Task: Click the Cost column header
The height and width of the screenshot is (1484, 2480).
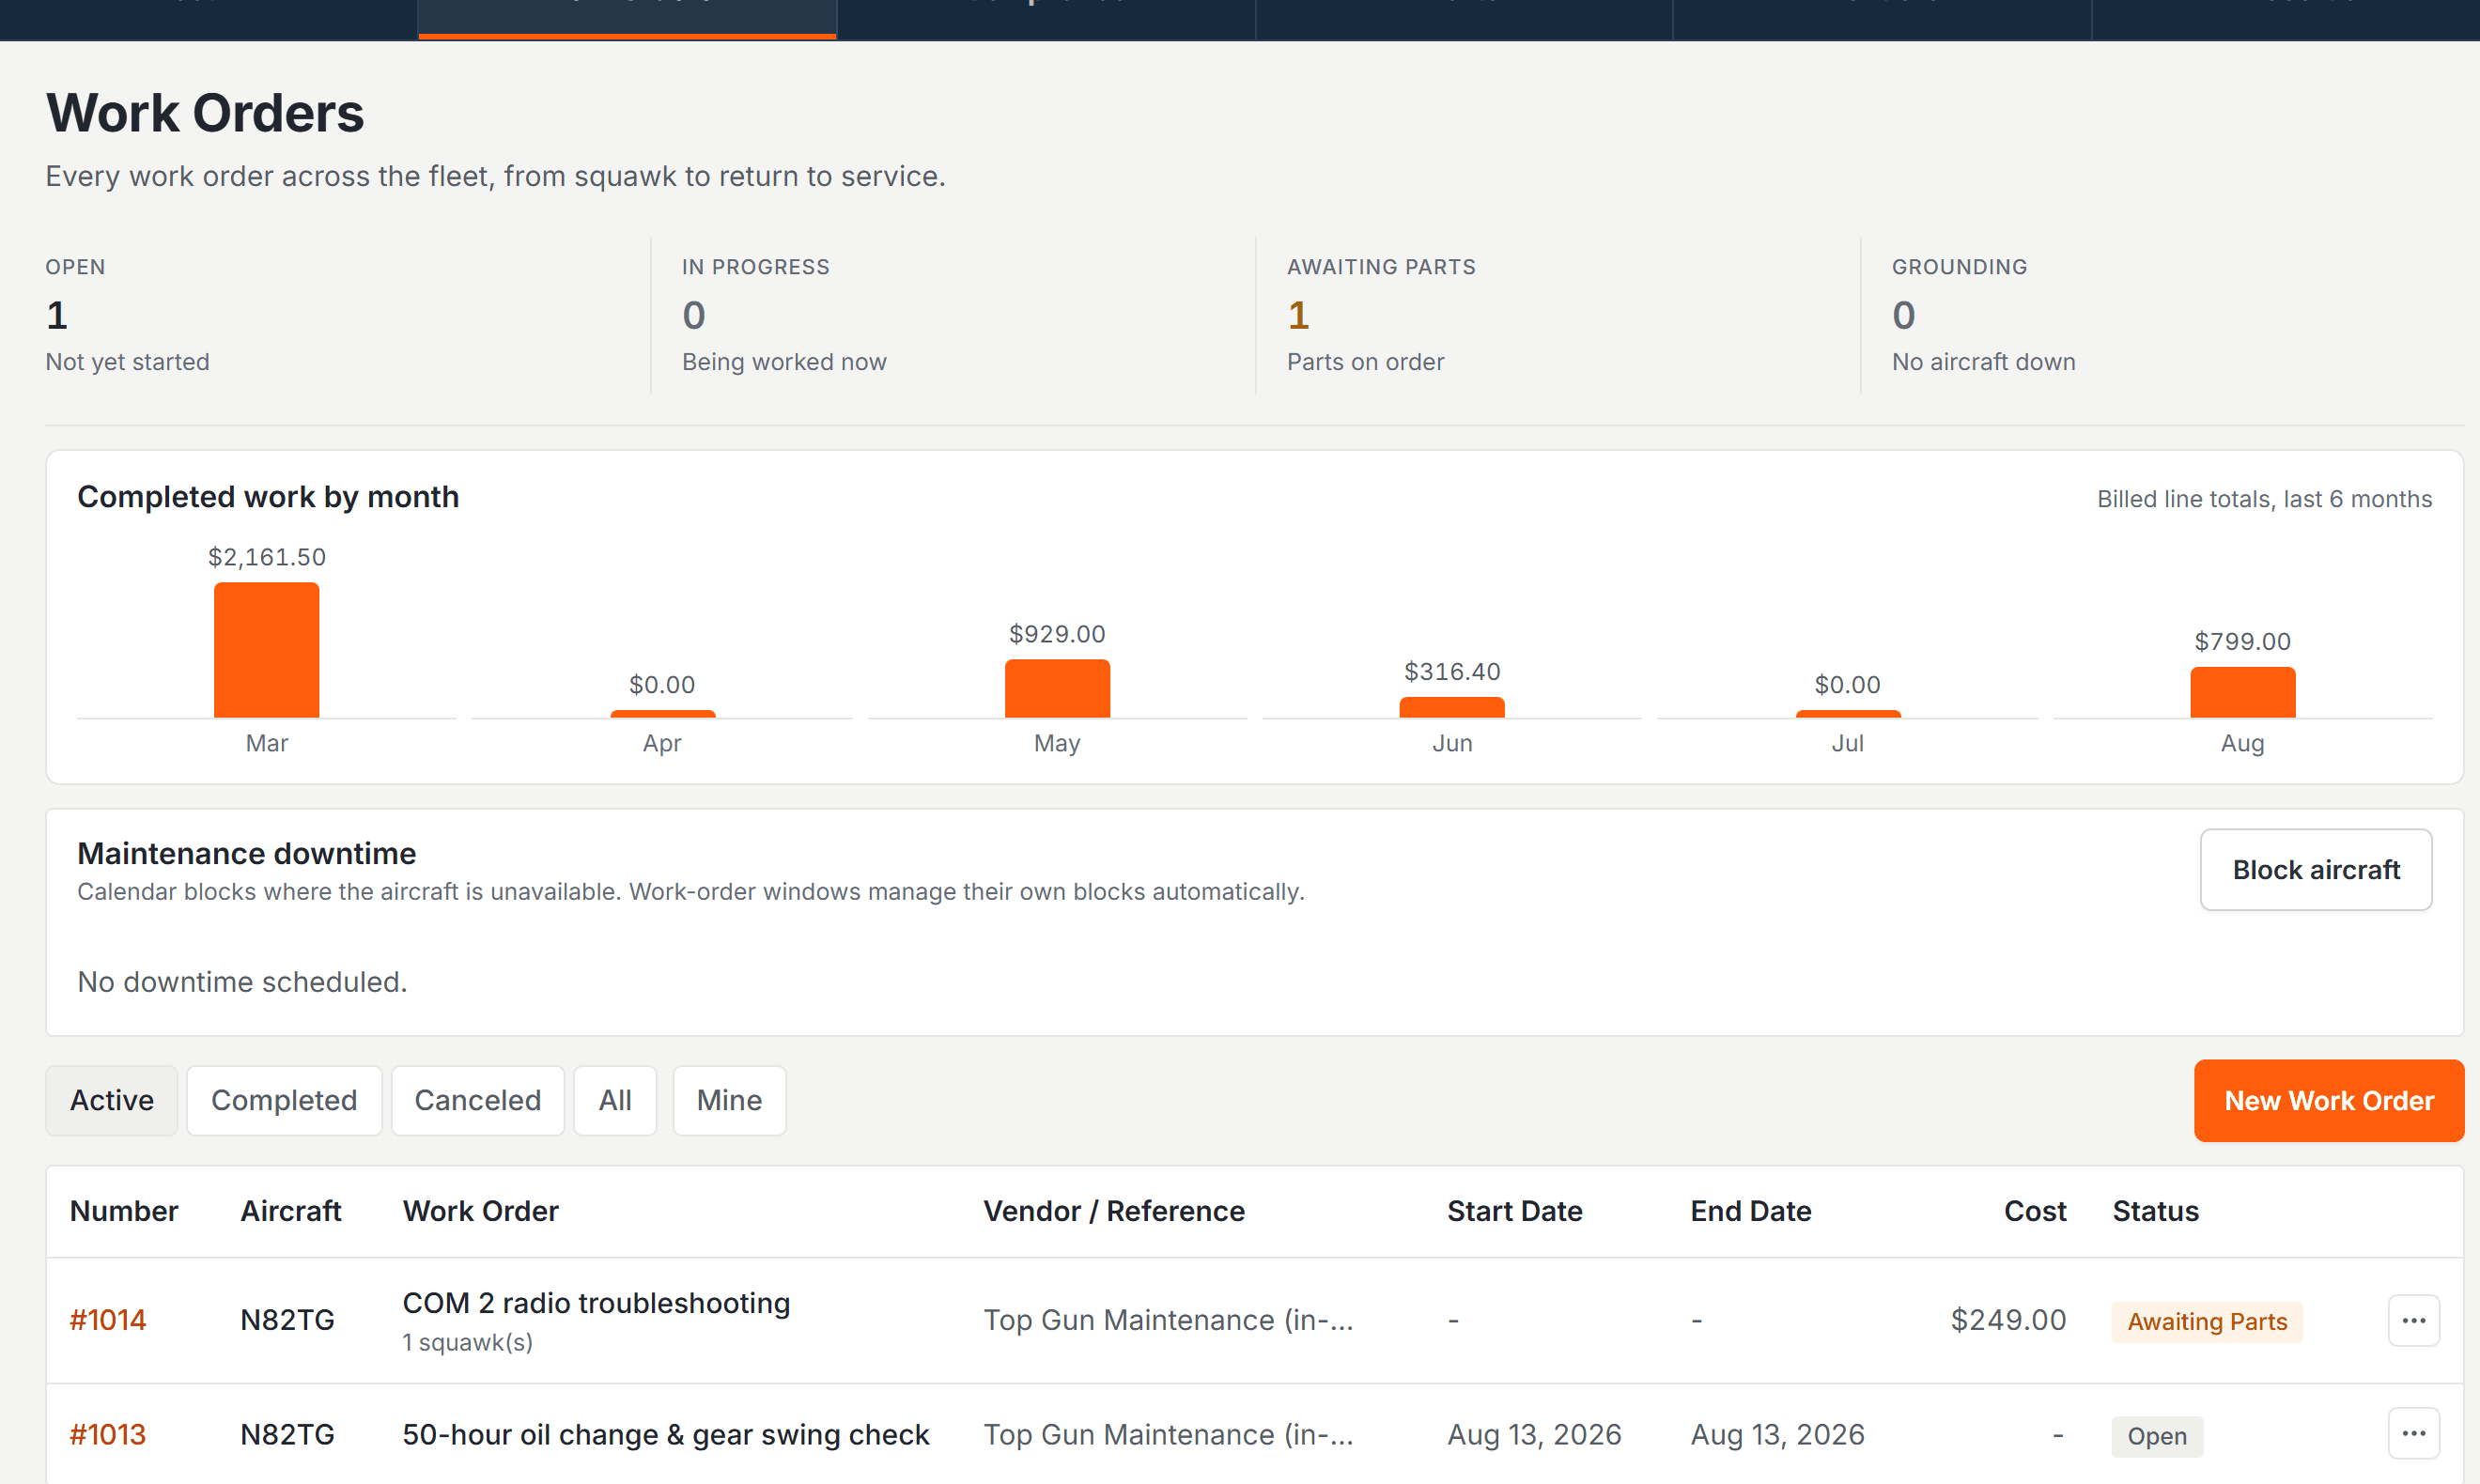Action: (x=2035, y=1211)
